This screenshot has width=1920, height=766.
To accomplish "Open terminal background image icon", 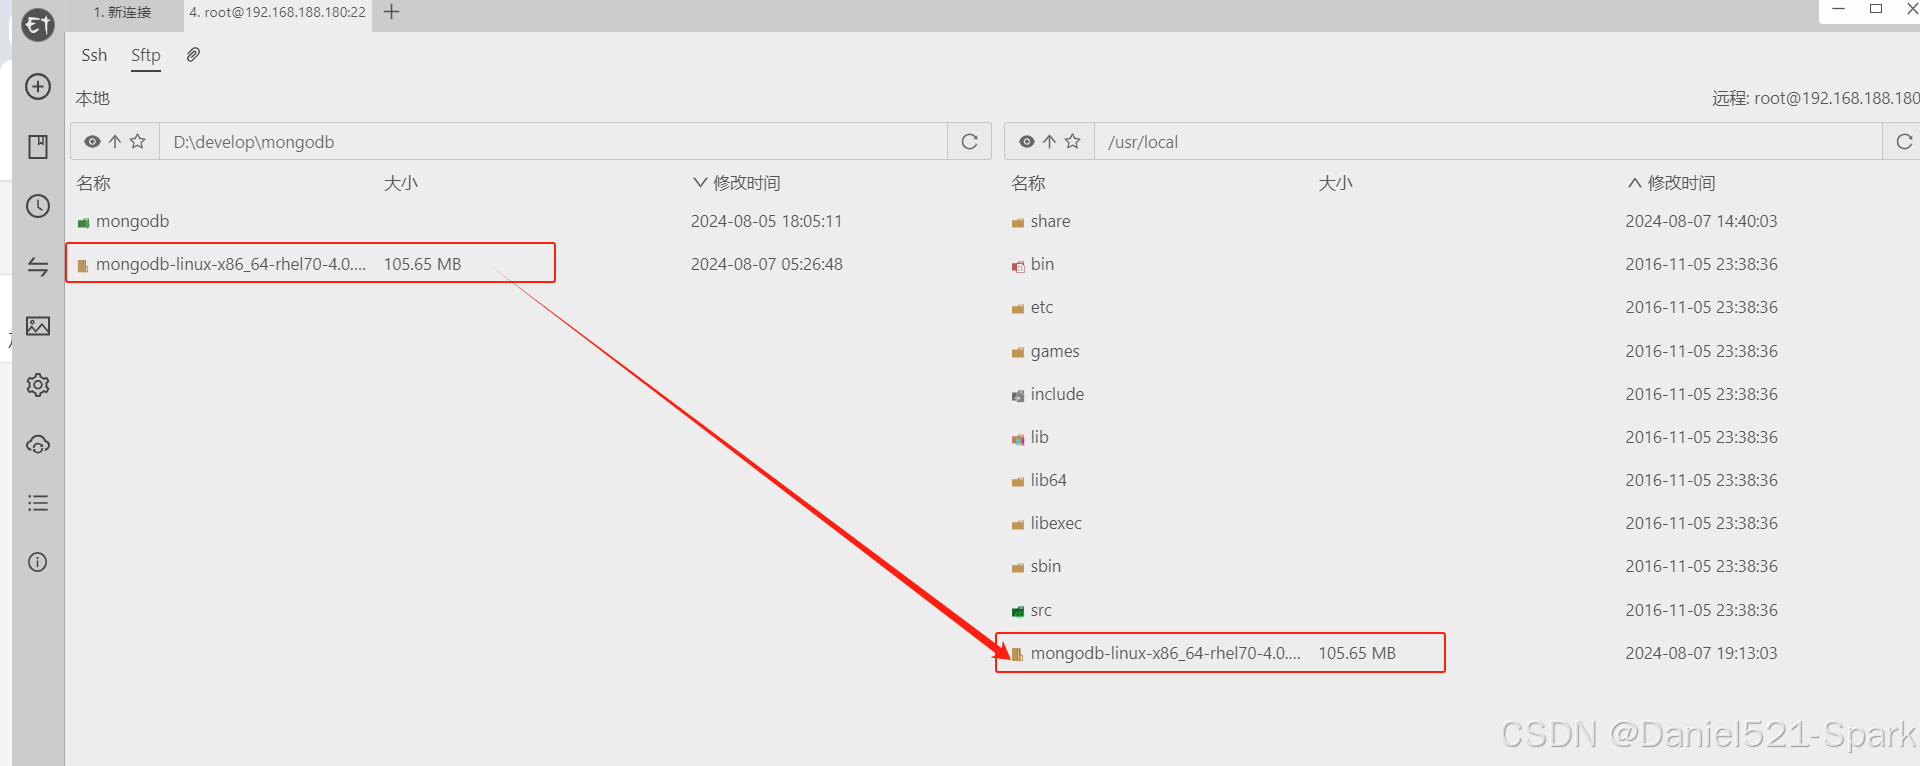I will point(38,326).
